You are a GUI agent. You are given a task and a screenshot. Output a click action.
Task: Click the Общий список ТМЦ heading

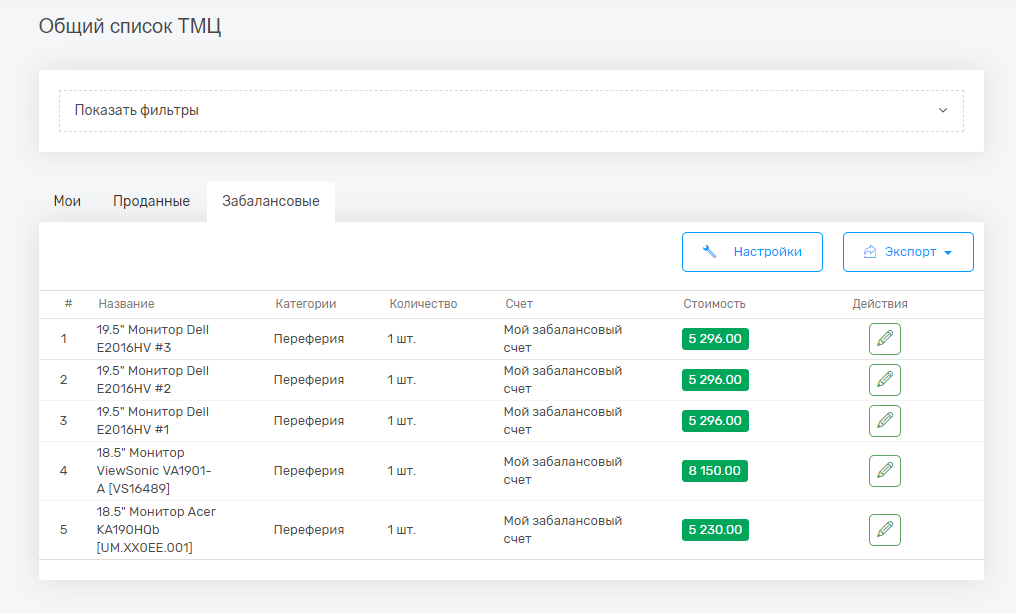130,27
